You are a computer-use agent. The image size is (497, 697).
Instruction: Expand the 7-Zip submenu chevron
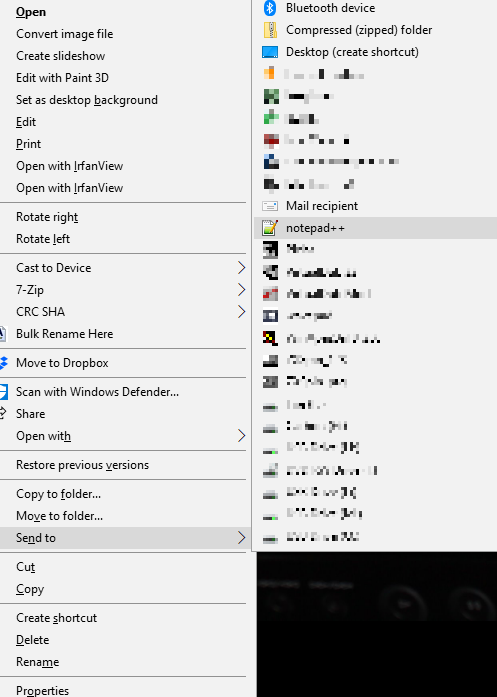pyautogui.click(x=241, y=290)
